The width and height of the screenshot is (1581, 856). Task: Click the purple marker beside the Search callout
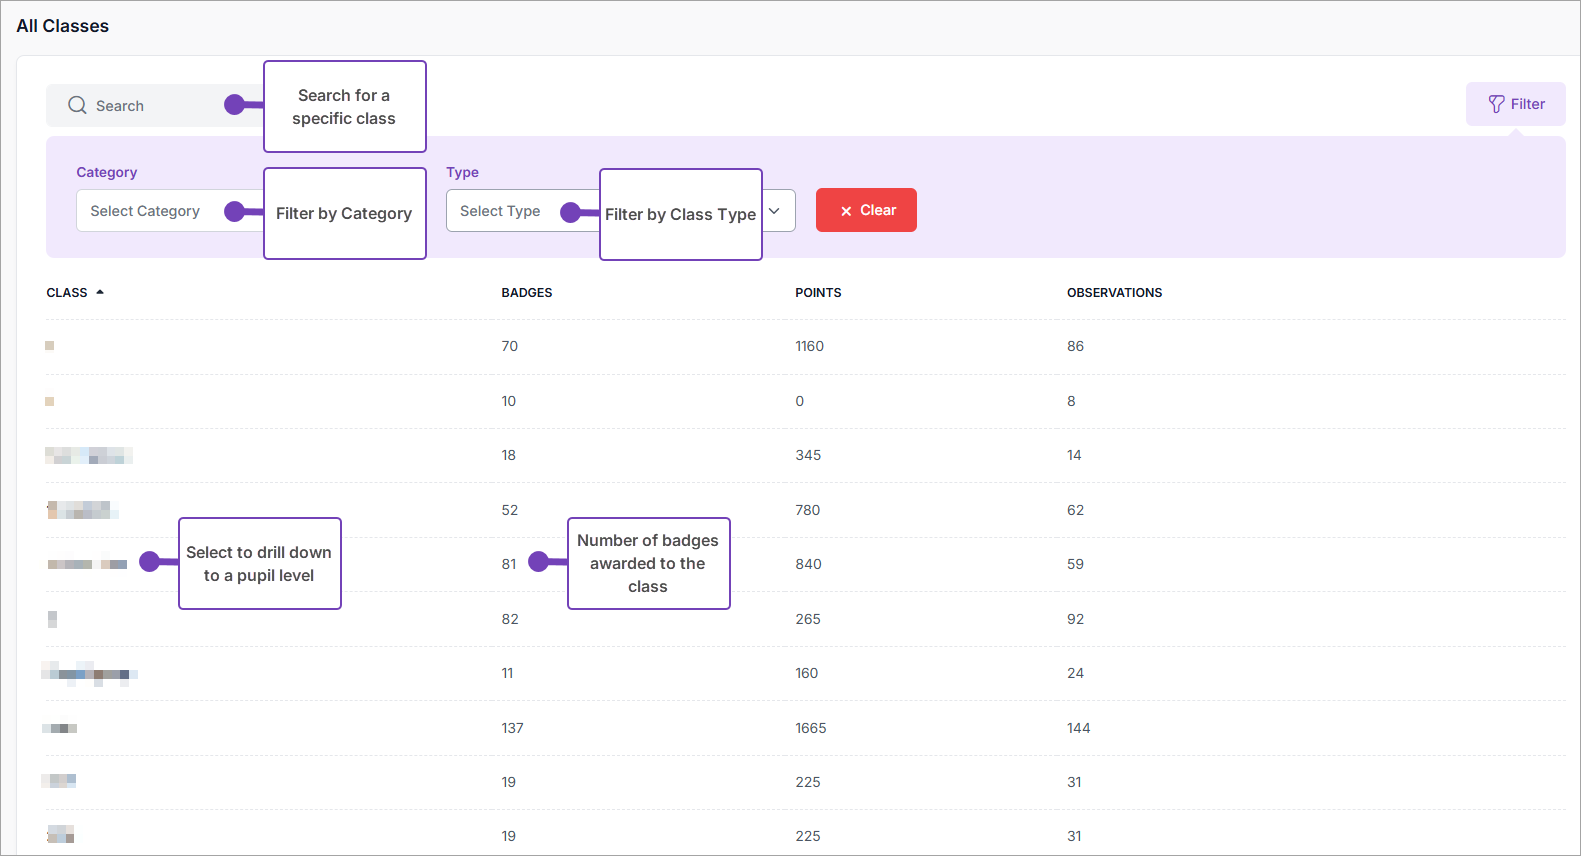(x=235, y=105)
